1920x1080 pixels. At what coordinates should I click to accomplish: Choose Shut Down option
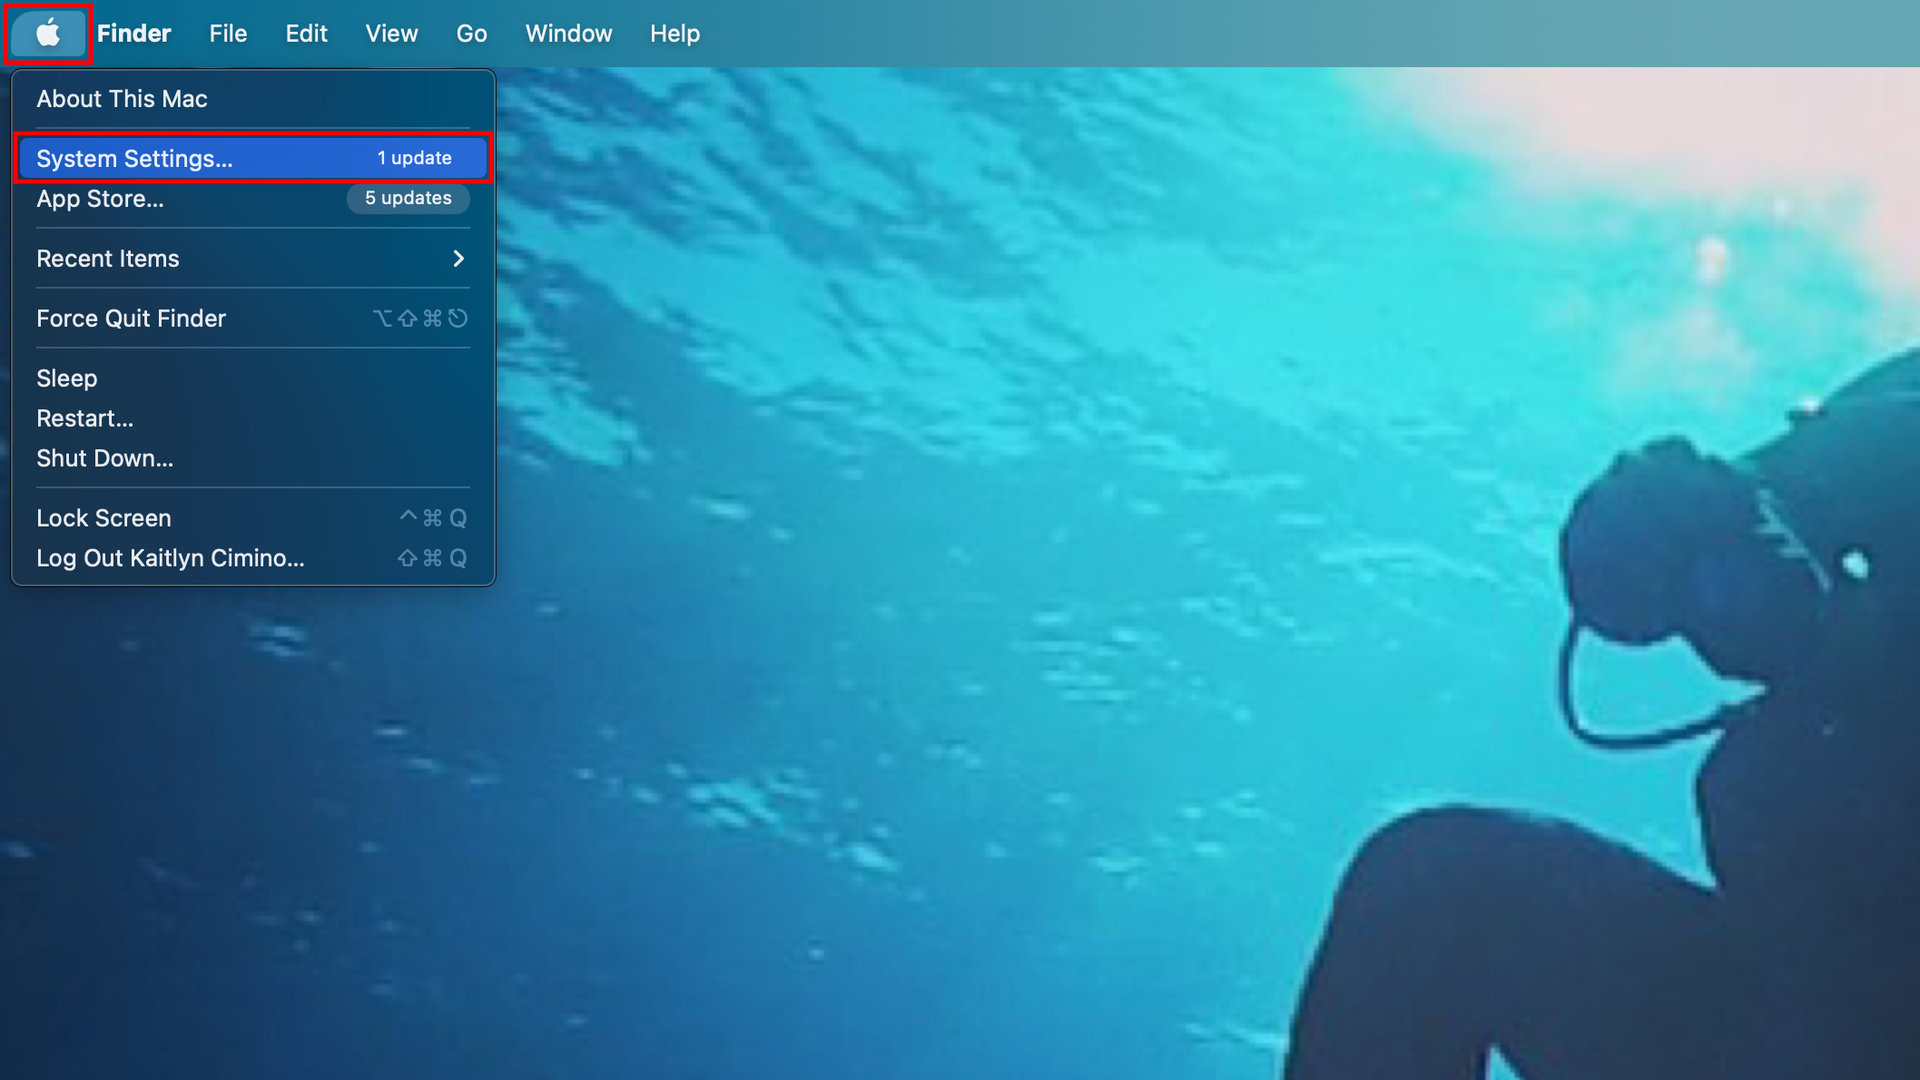(105, 459)
